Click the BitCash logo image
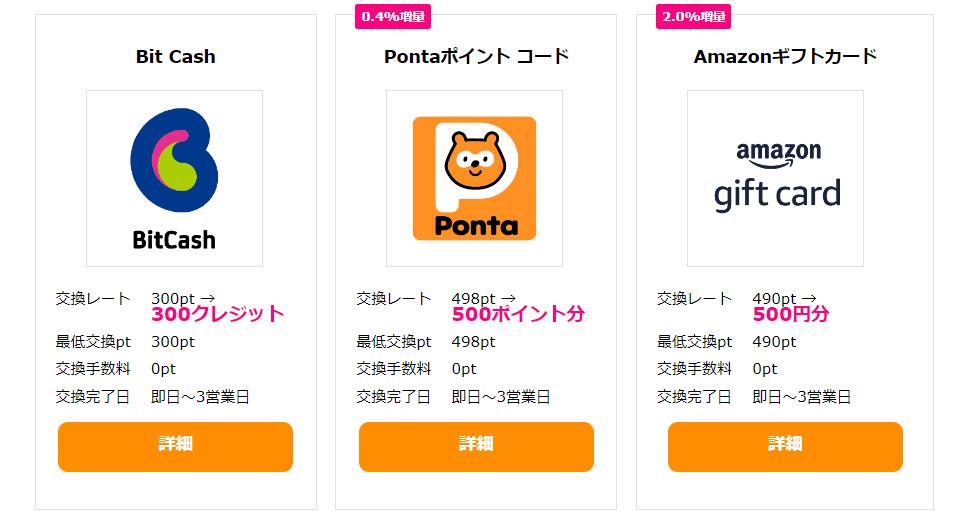The height and width of the screenshot is (517, 968). 174,179
